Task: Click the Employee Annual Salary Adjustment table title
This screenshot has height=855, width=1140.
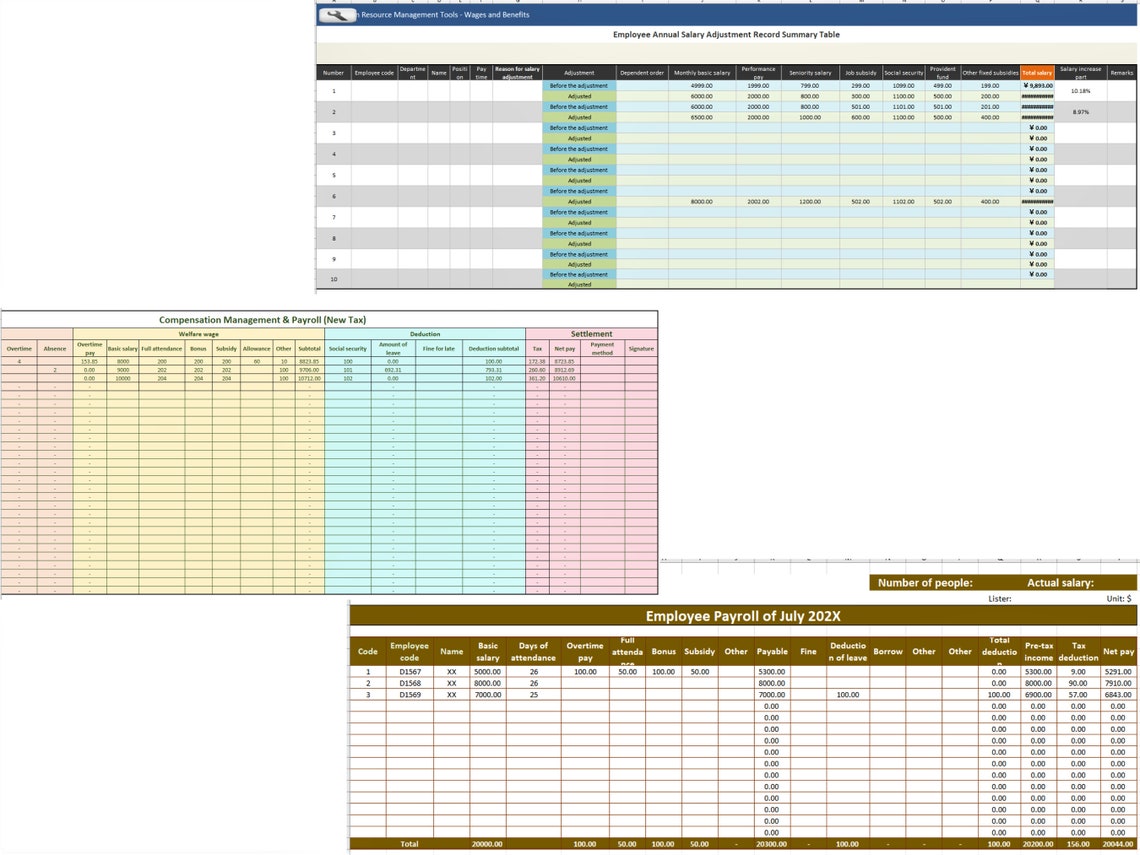Action: (724, 34)
